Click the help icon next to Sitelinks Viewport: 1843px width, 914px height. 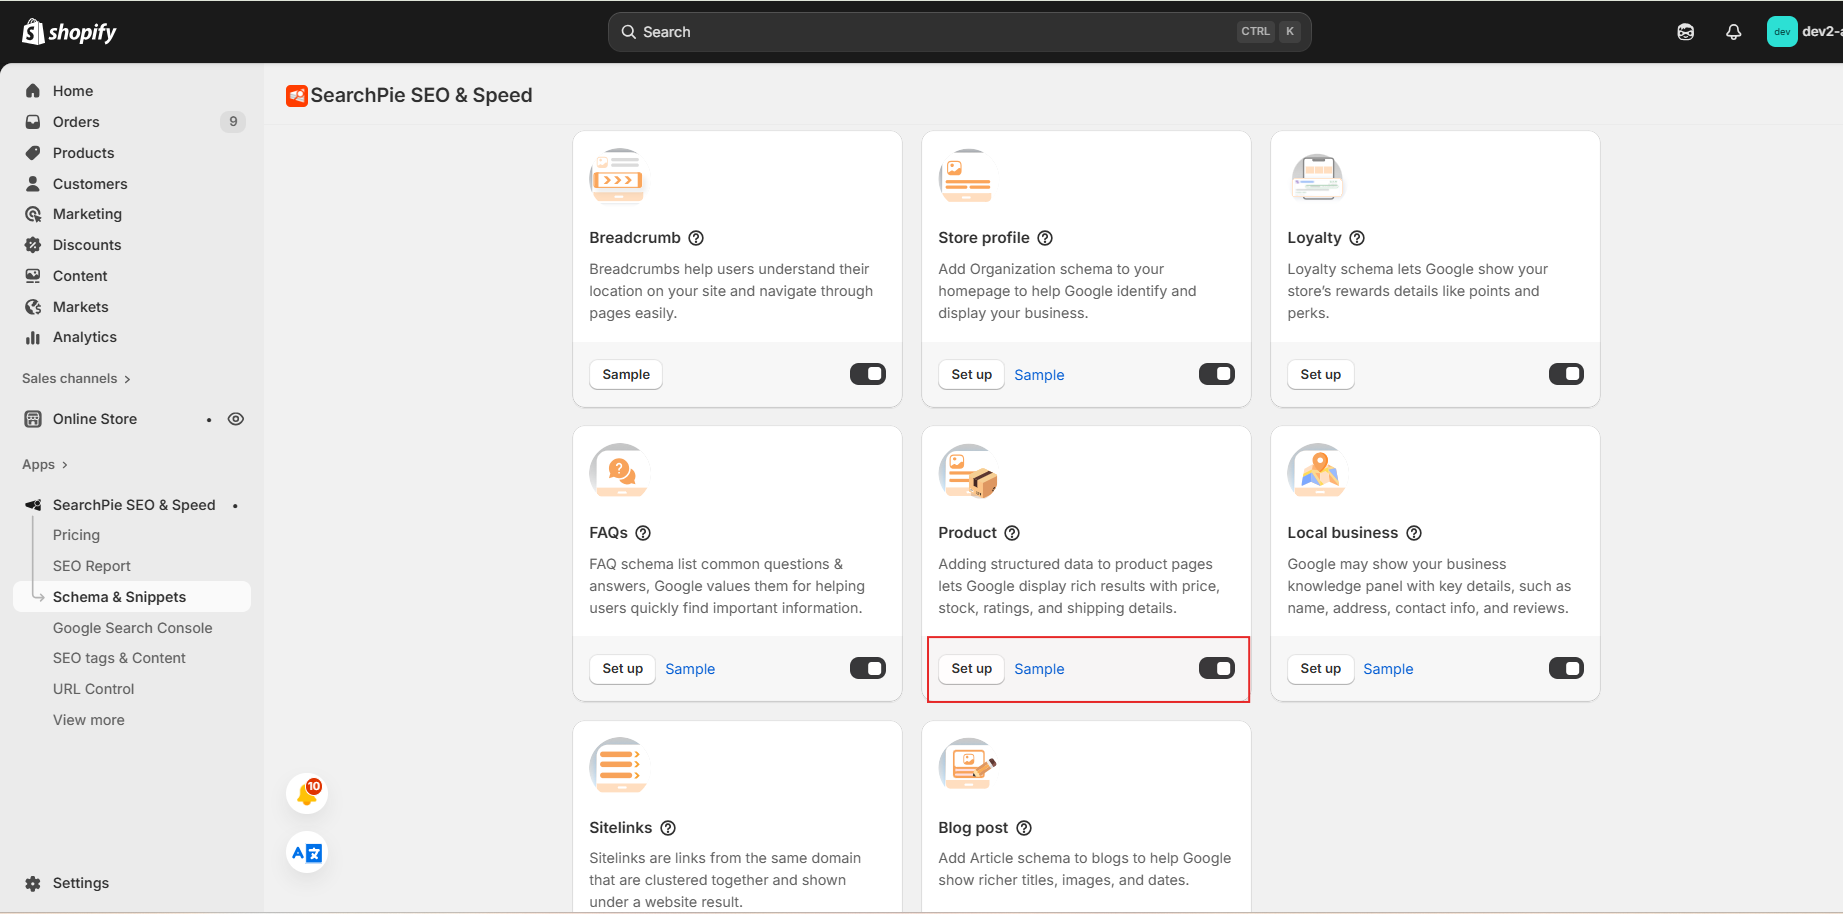pyautogui.click(x=668, y=828)
